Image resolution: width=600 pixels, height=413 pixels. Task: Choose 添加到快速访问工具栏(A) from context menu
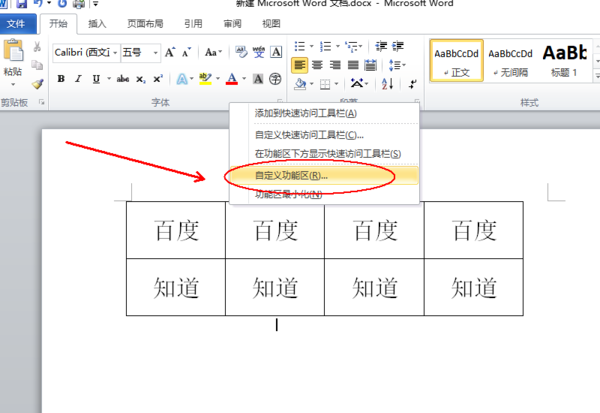[x=324, y=113]
